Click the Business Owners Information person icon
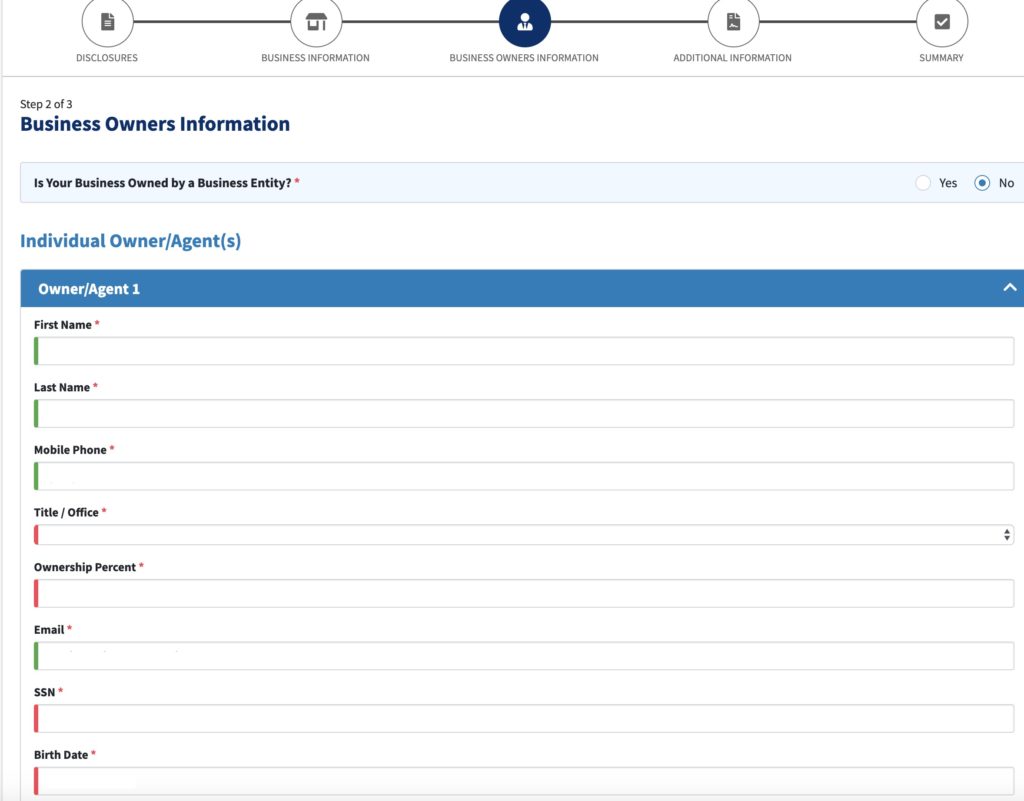1024x801 pixels. tap(524, 21)
